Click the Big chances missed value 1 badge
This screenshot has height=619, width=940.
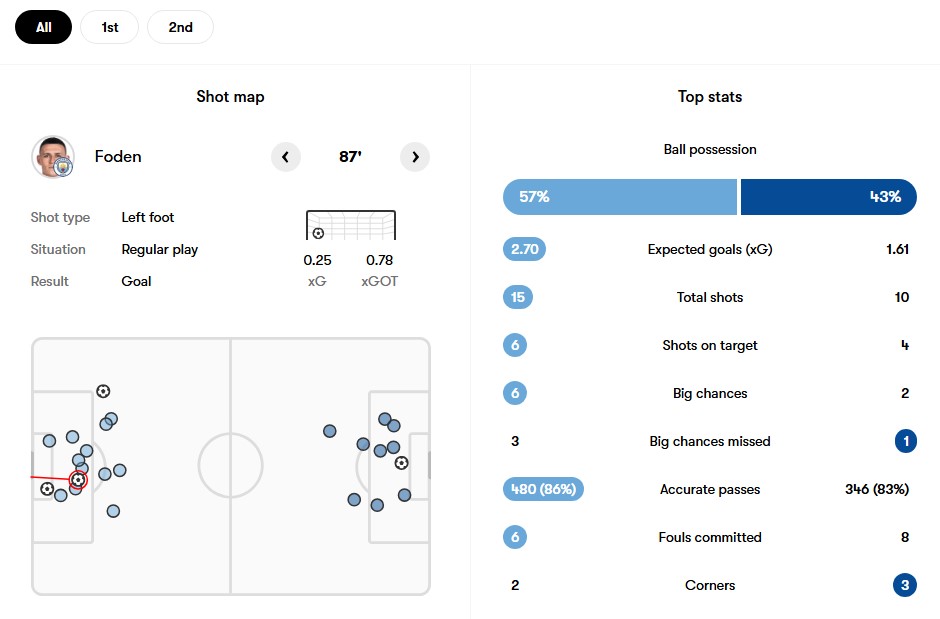pyautogui.click(x=906, y=441)
